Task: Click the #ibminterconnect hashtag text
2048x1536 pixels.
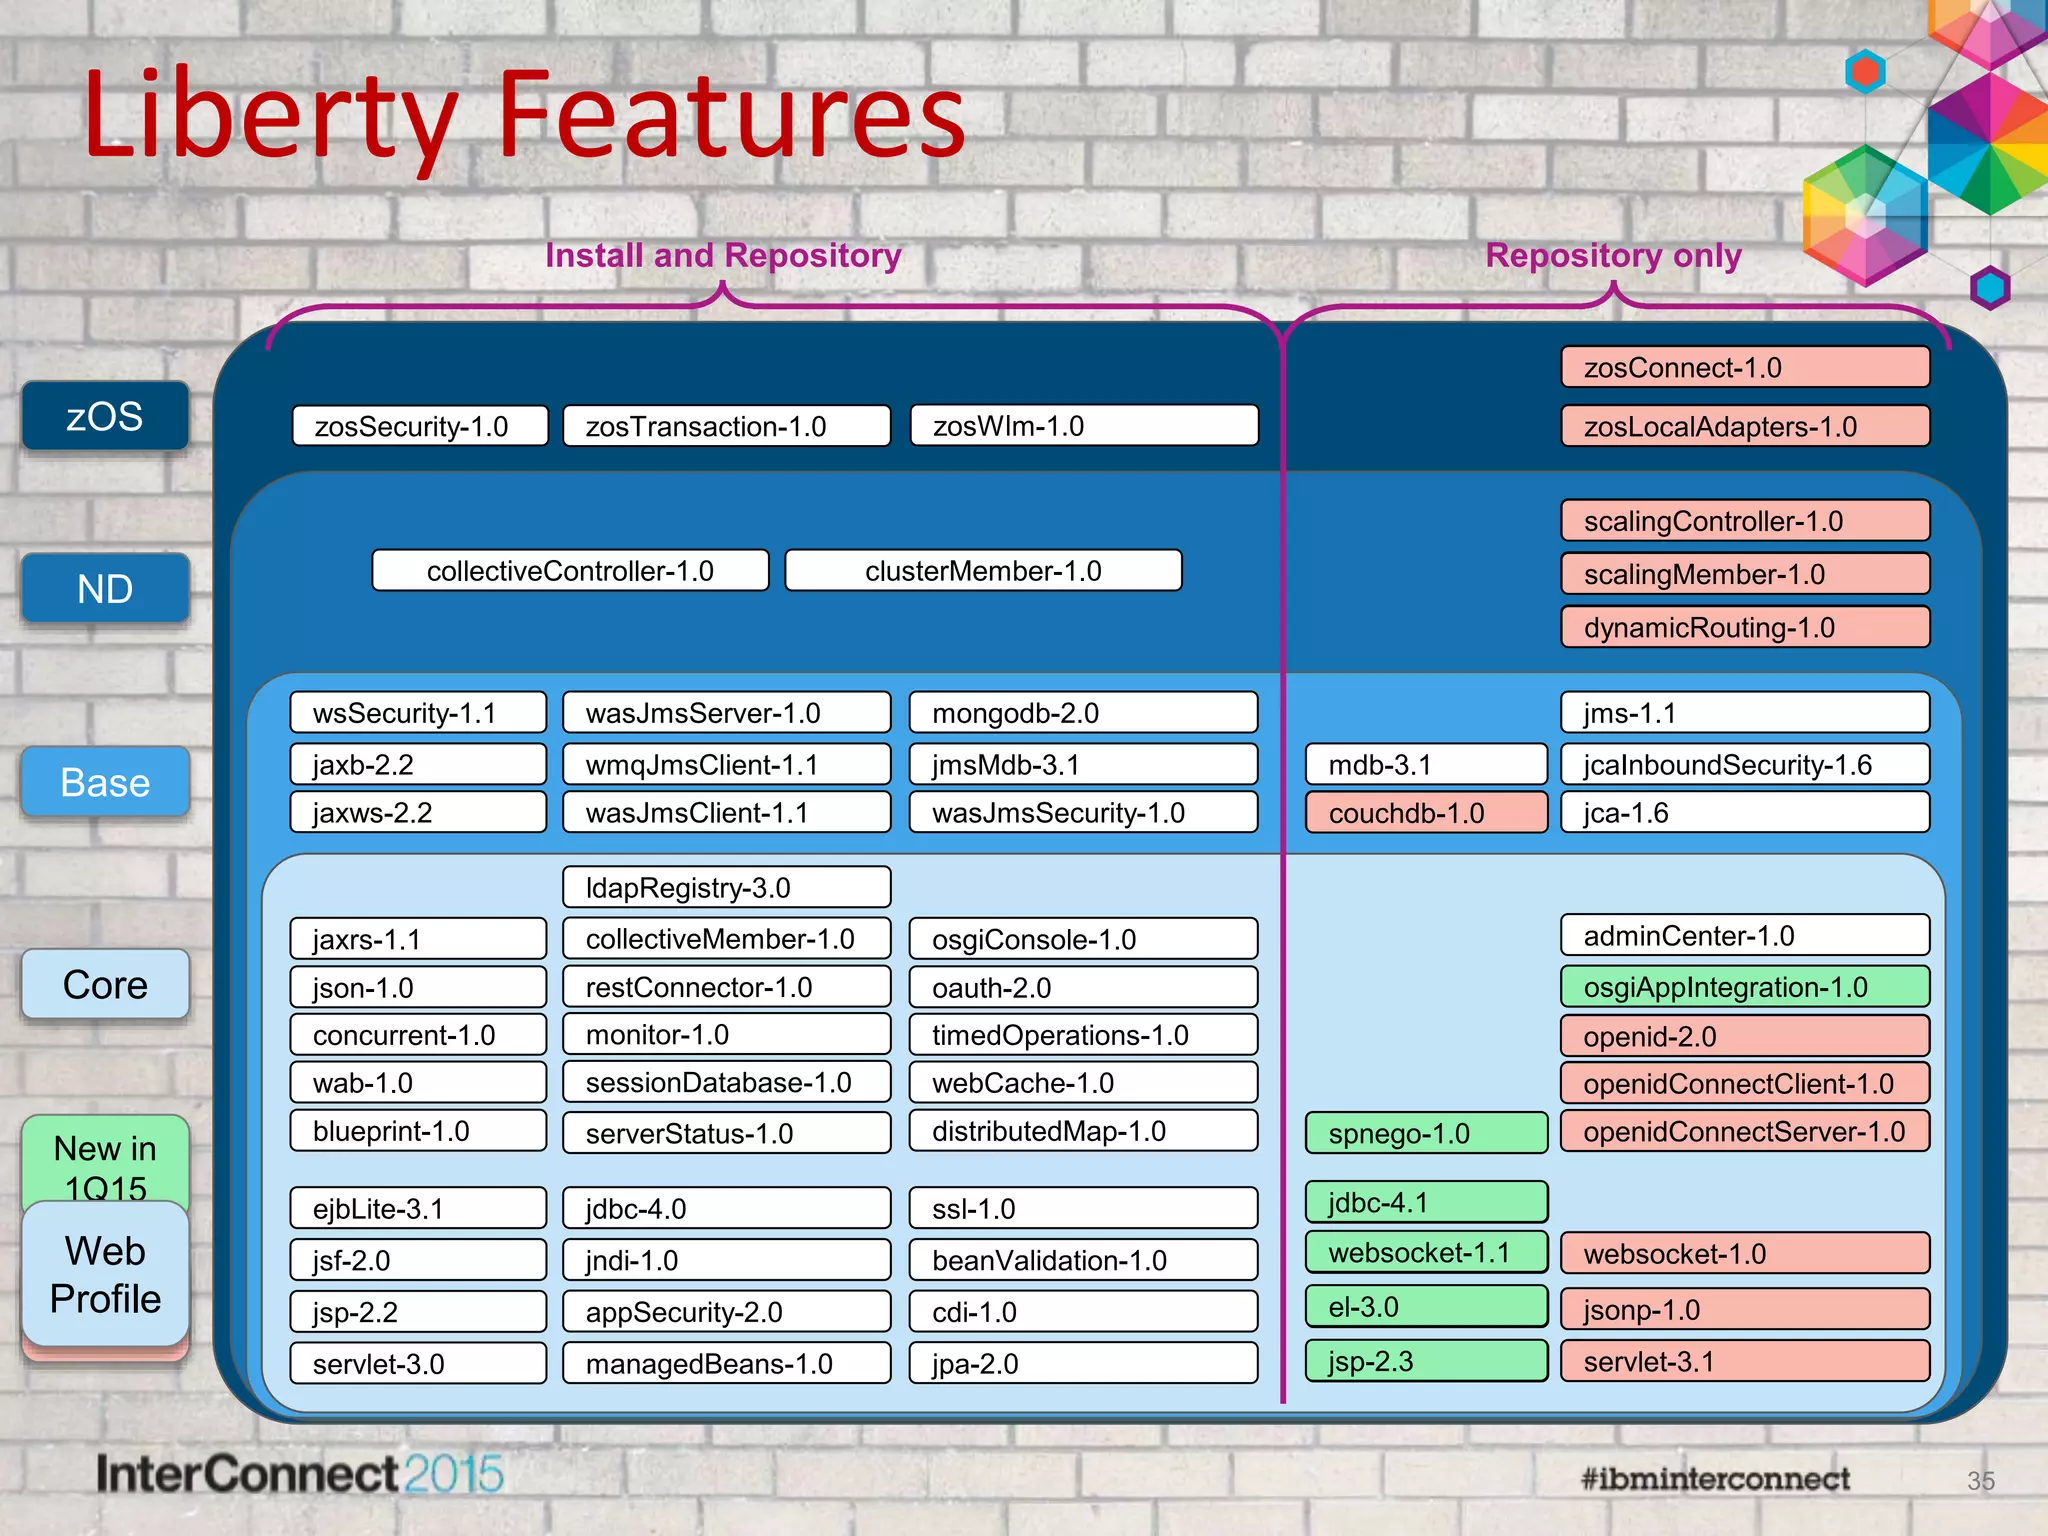Action: 1714,1478
